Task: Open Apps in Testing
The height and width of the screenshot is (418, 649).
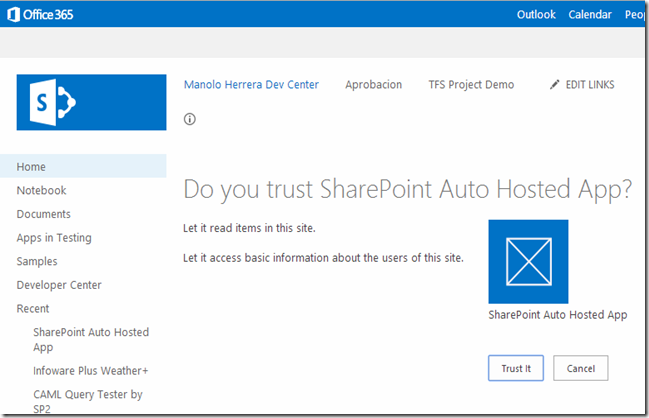Action: 54,238
